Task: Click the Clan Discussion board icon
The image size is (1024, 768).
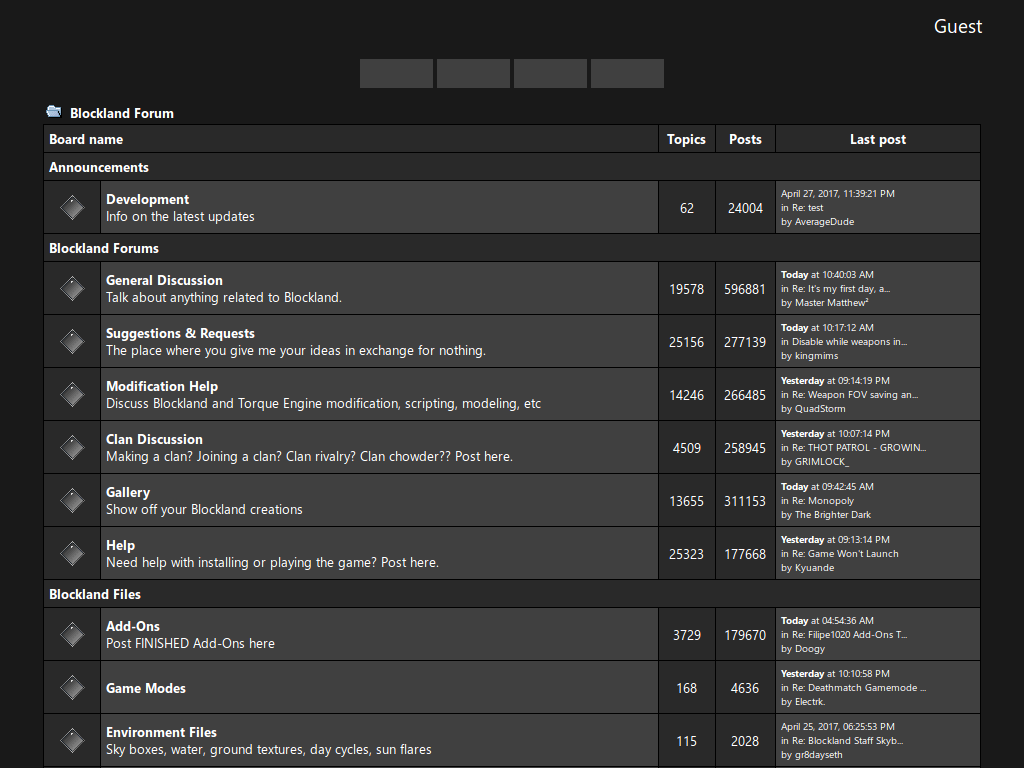Action: point(72,447)
